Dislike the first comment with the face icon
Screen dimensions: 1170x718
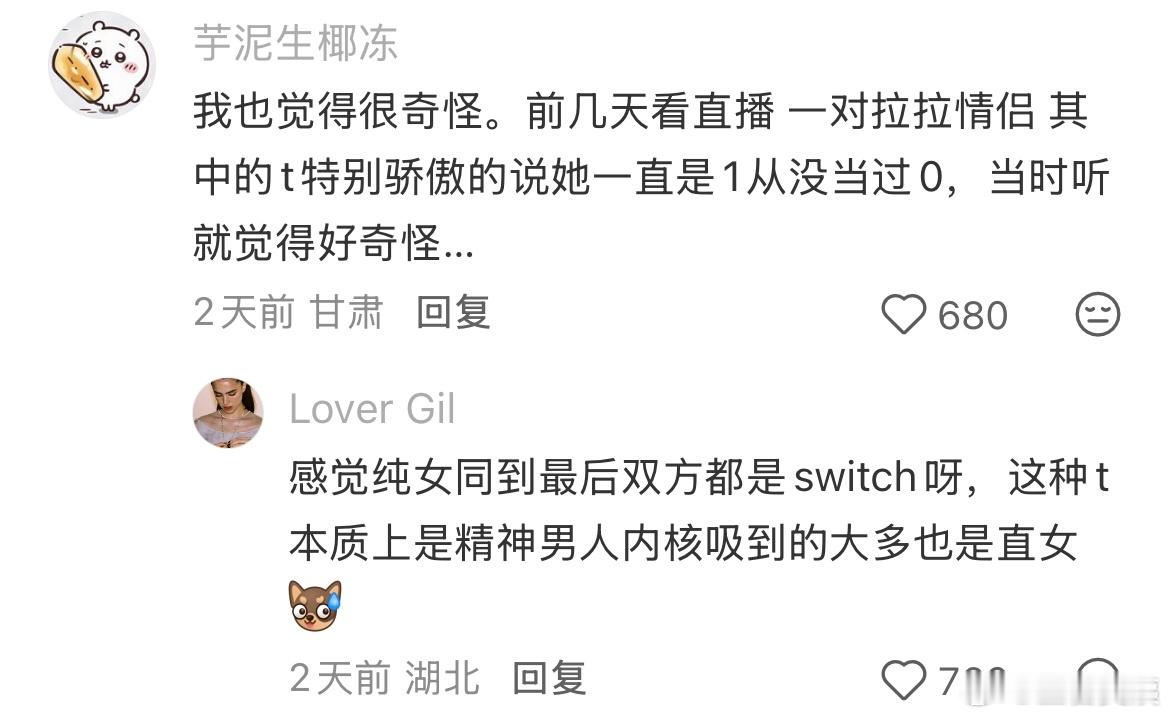point(1098,314)
